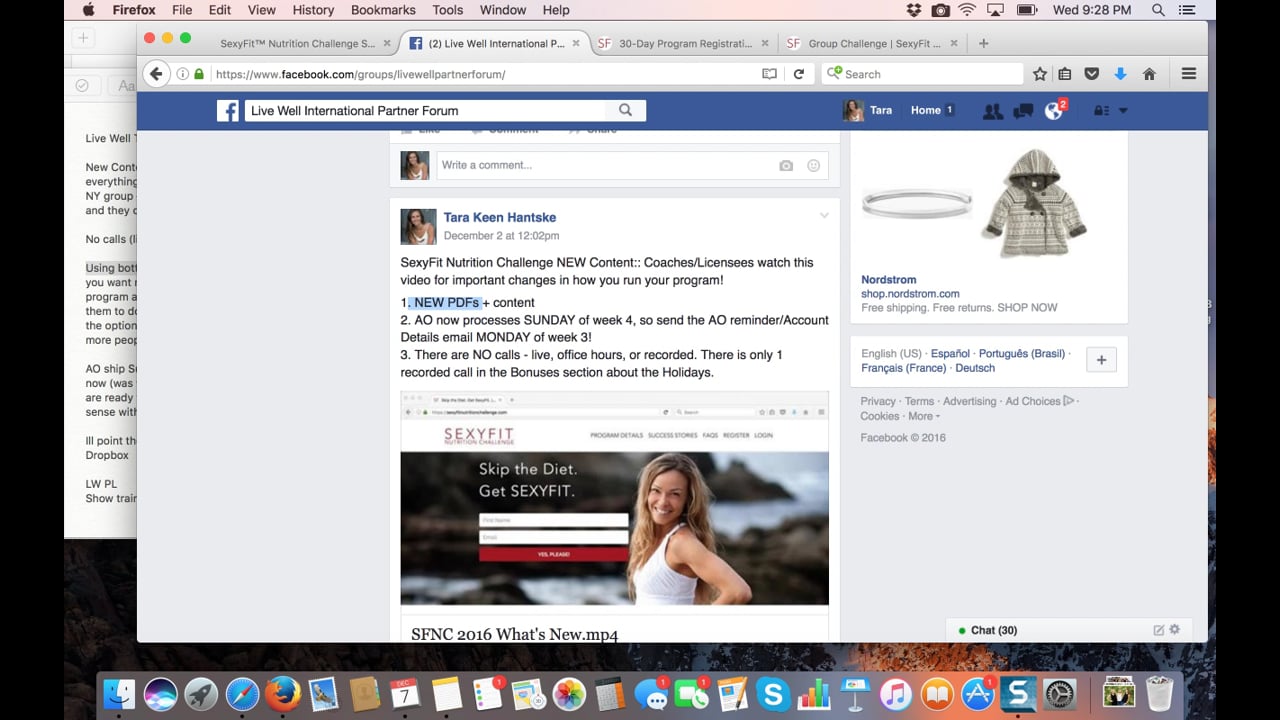Viewport: 1280px width, 720px height.
Task: Compose new chat message icon
Action: pos(1158,630)
